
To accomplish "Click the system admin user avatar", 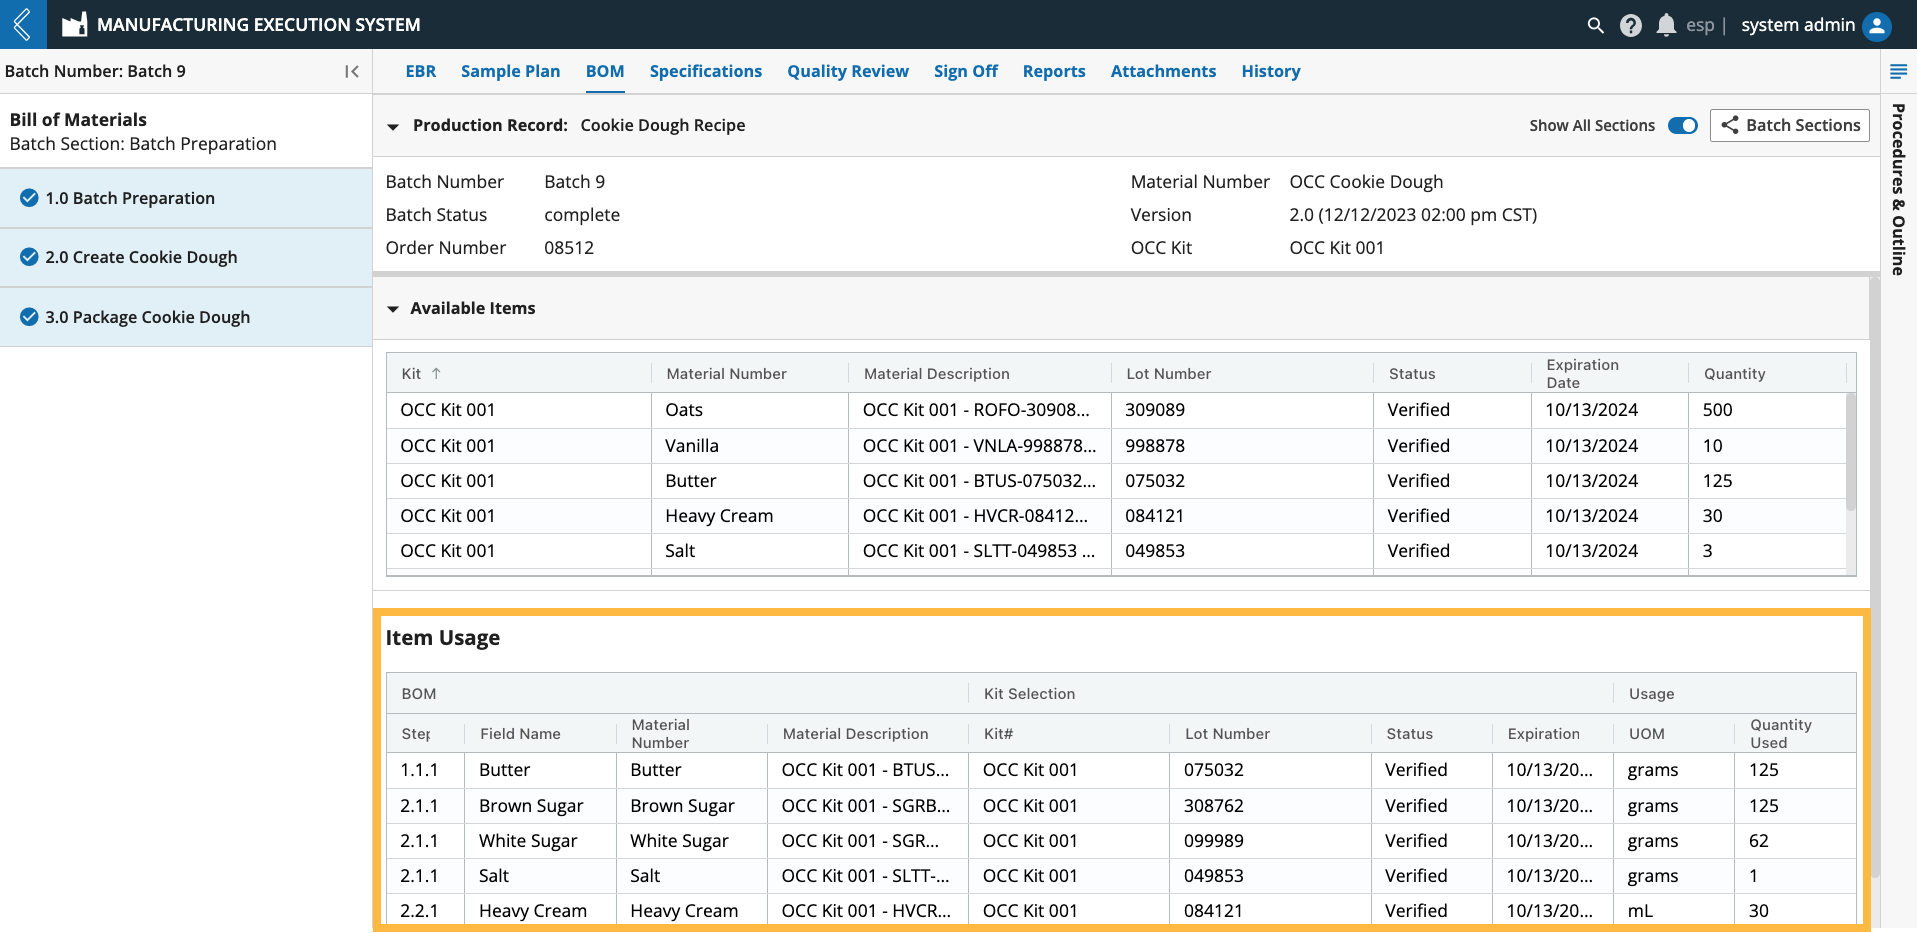I will [x=1877, y=25].
